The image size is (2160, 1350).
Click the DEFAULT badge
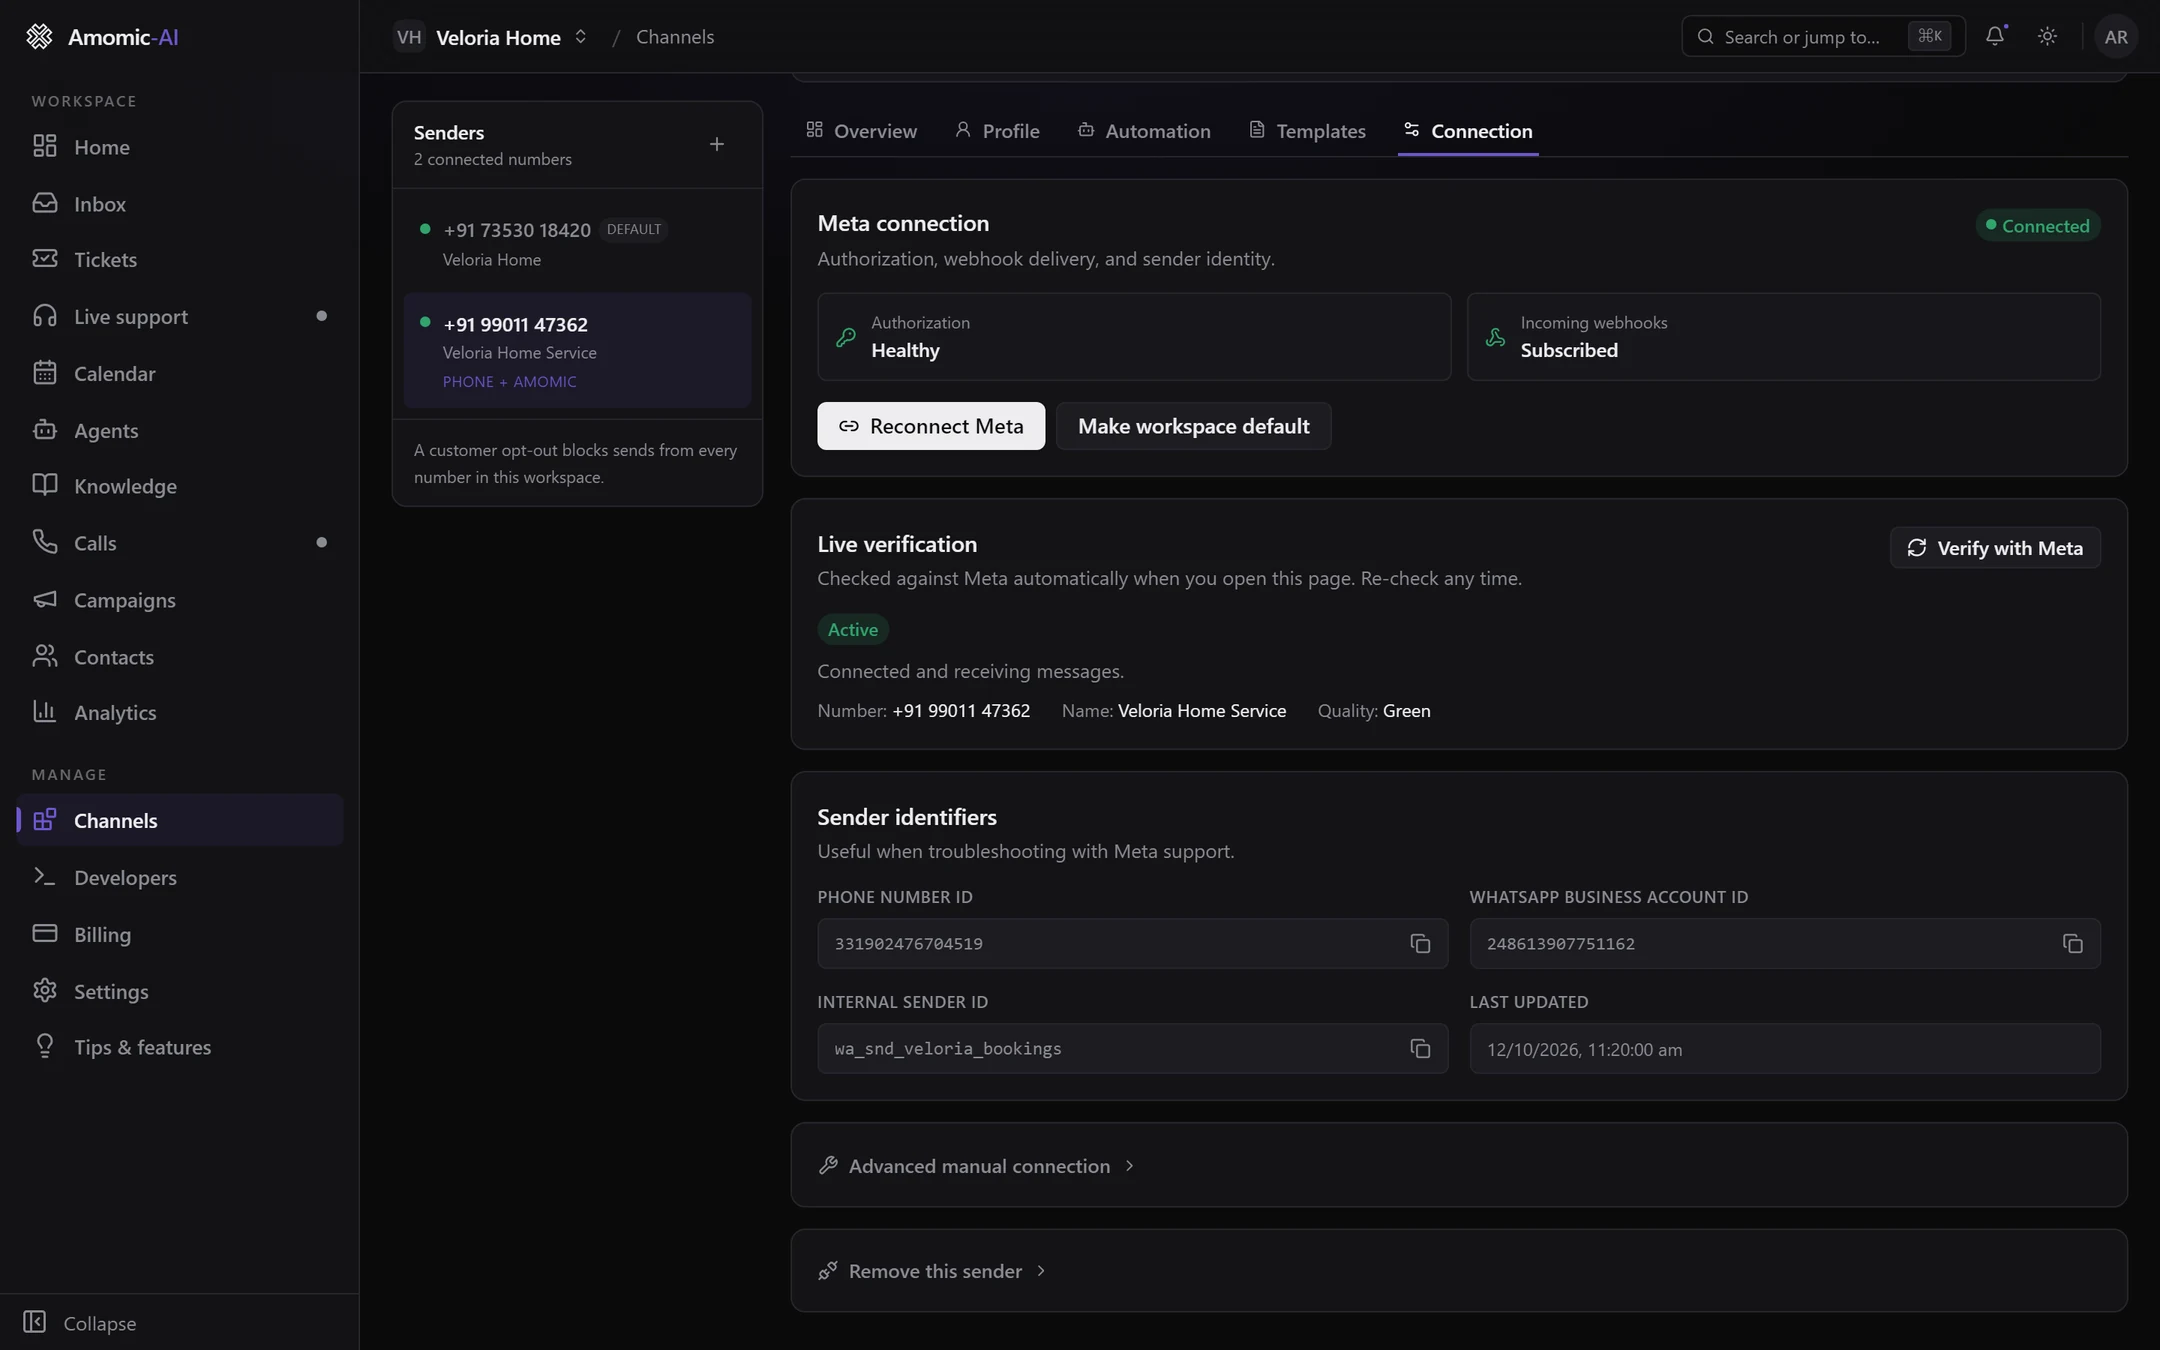tap(634, 230)
